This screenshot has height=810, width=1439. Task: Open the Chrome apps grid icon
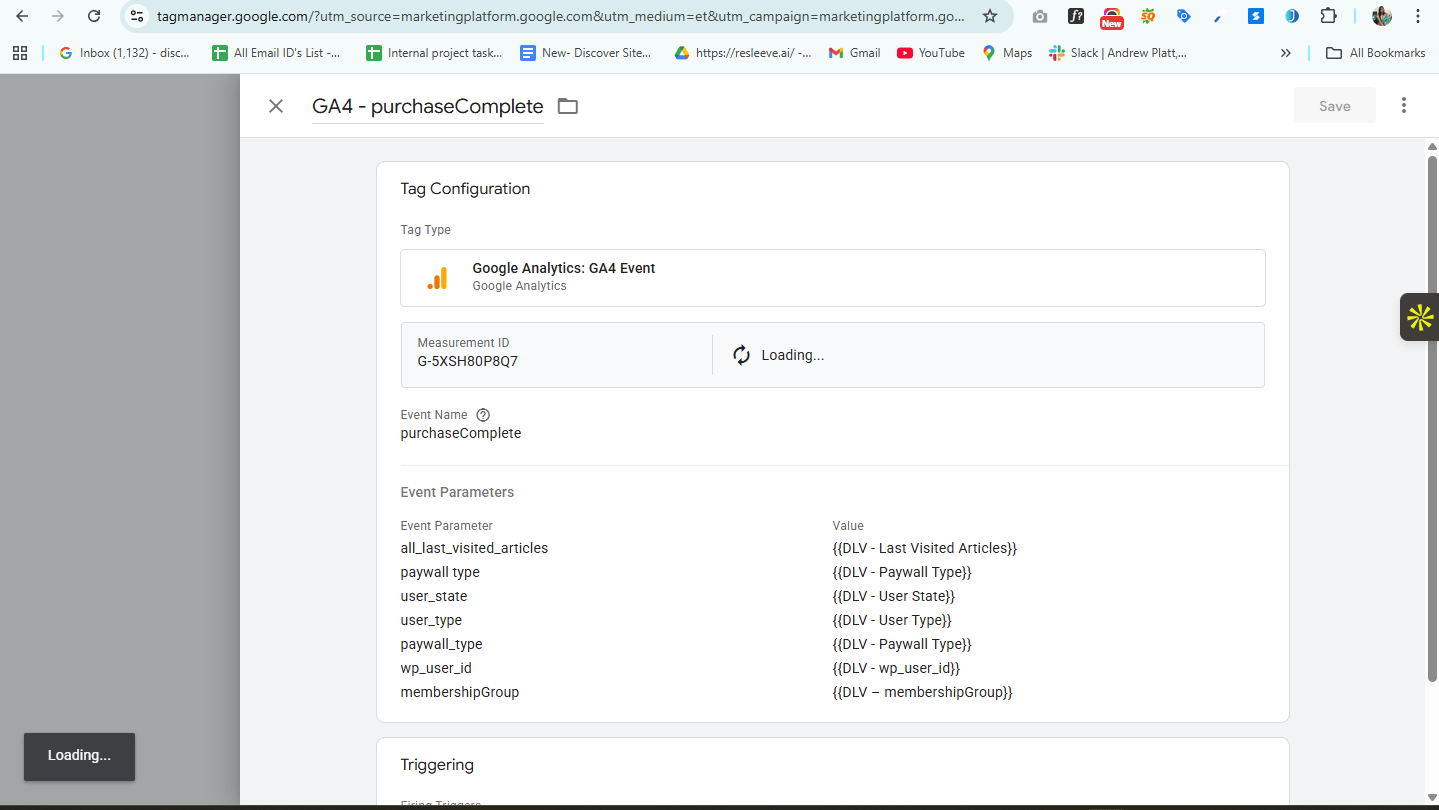click(x=20, y=53)
